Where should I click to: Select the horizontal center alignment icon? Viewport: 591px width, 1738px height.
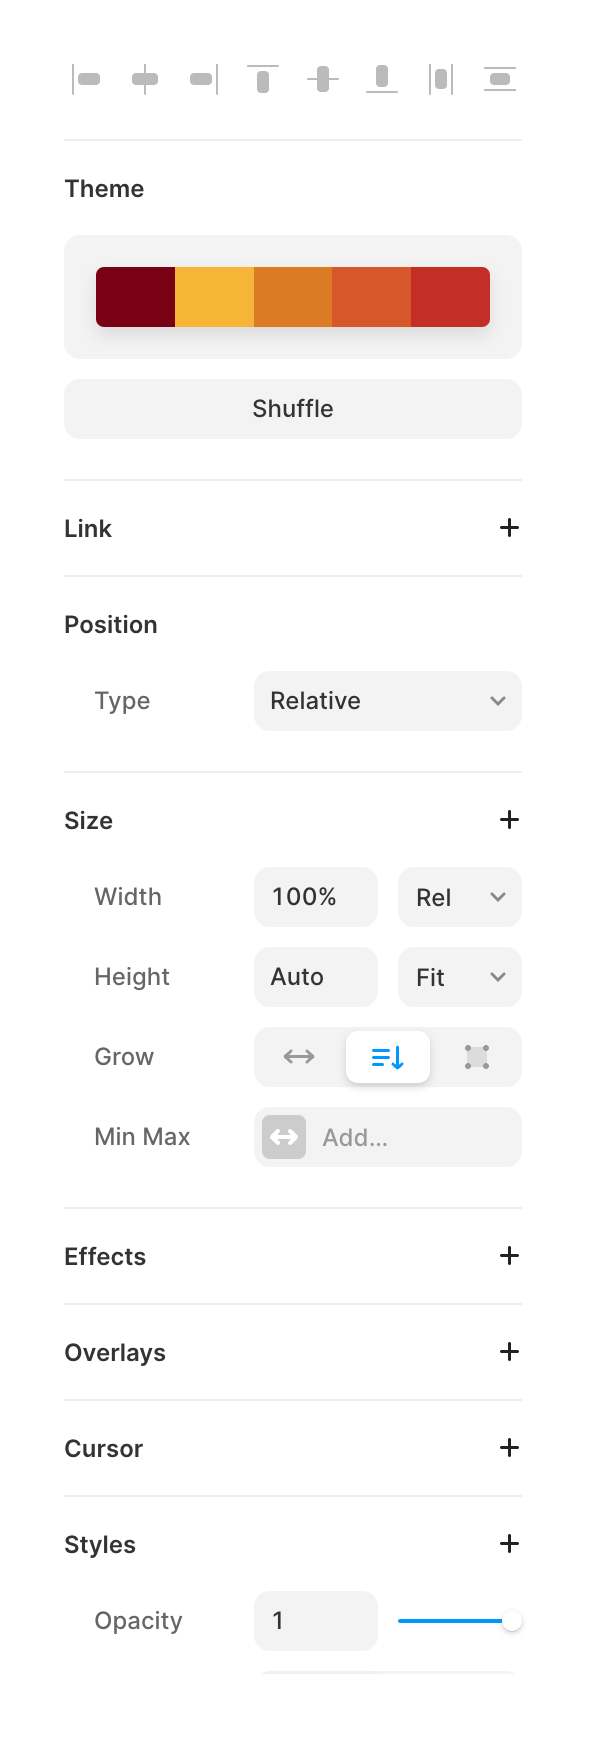145,79
